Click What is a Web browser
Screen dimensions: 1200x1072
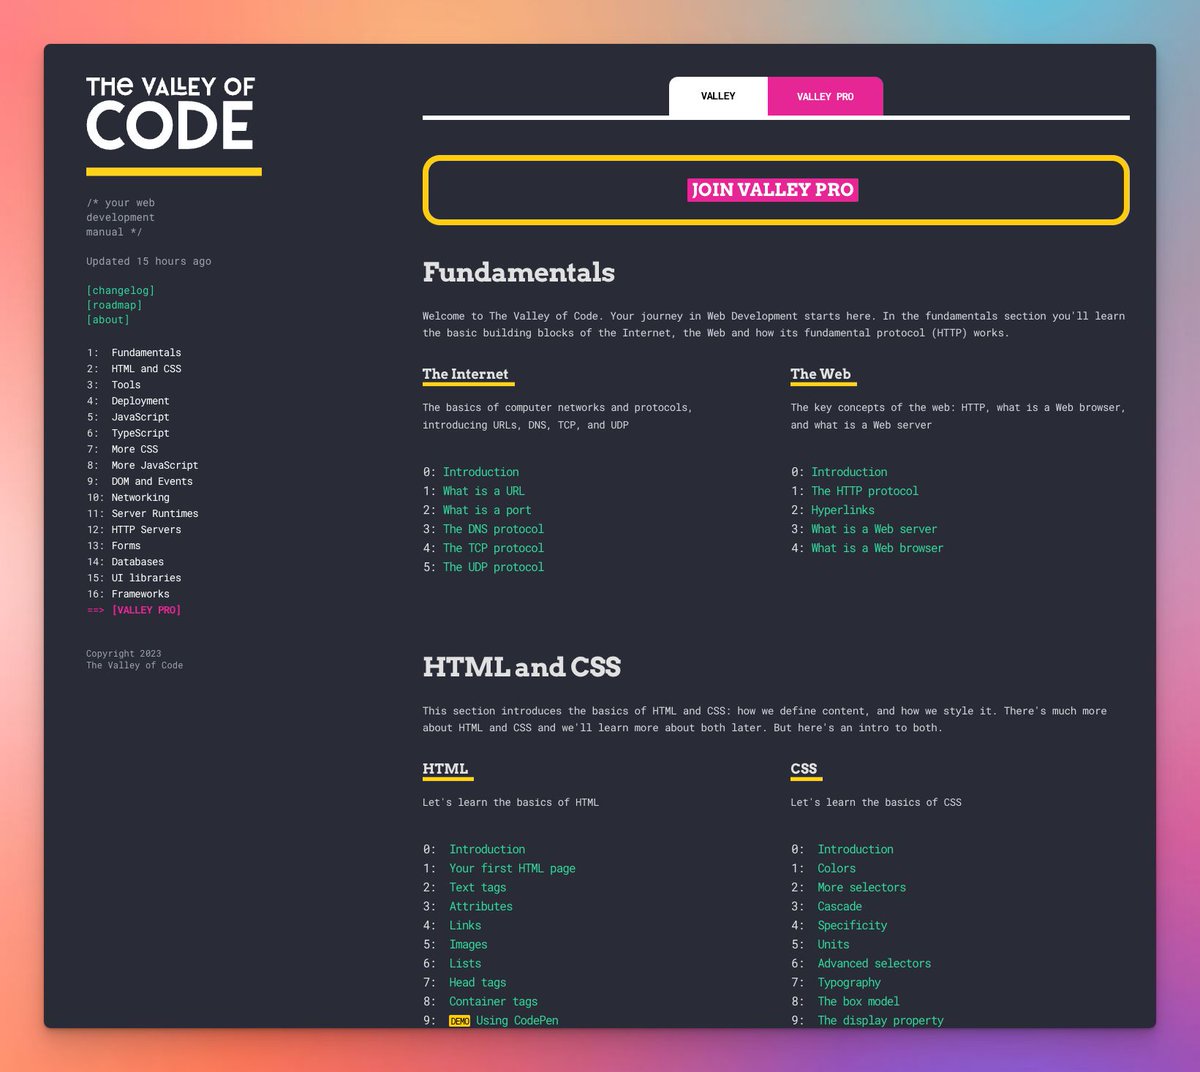point(877,547)
